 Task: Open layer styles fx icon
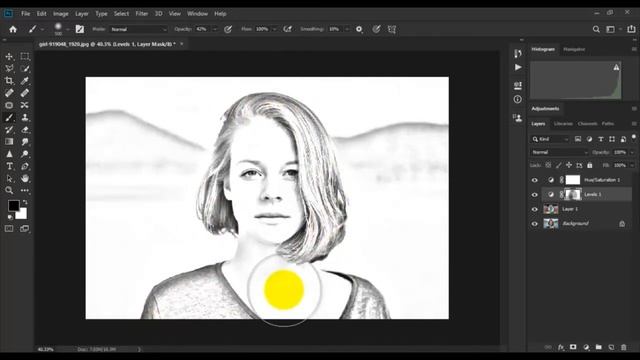point(561,347)
